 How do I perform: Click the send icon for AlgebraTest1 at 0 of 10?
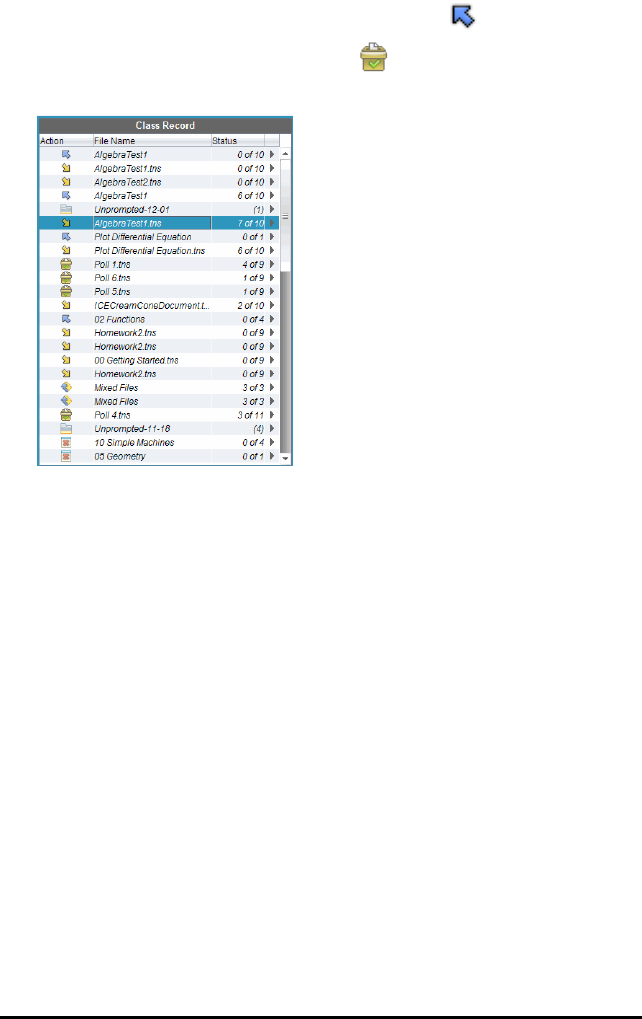point(66,155)
